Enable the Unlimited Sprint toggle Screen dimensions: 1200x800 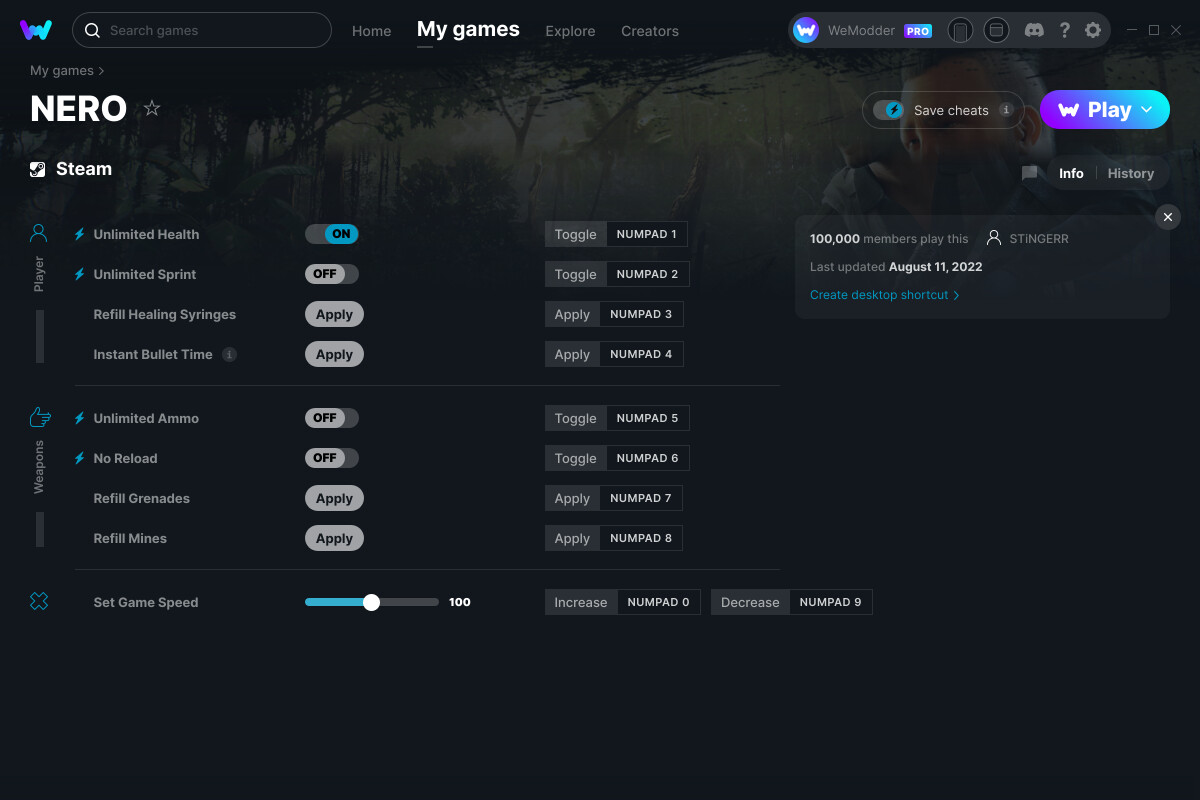point(332,274)
